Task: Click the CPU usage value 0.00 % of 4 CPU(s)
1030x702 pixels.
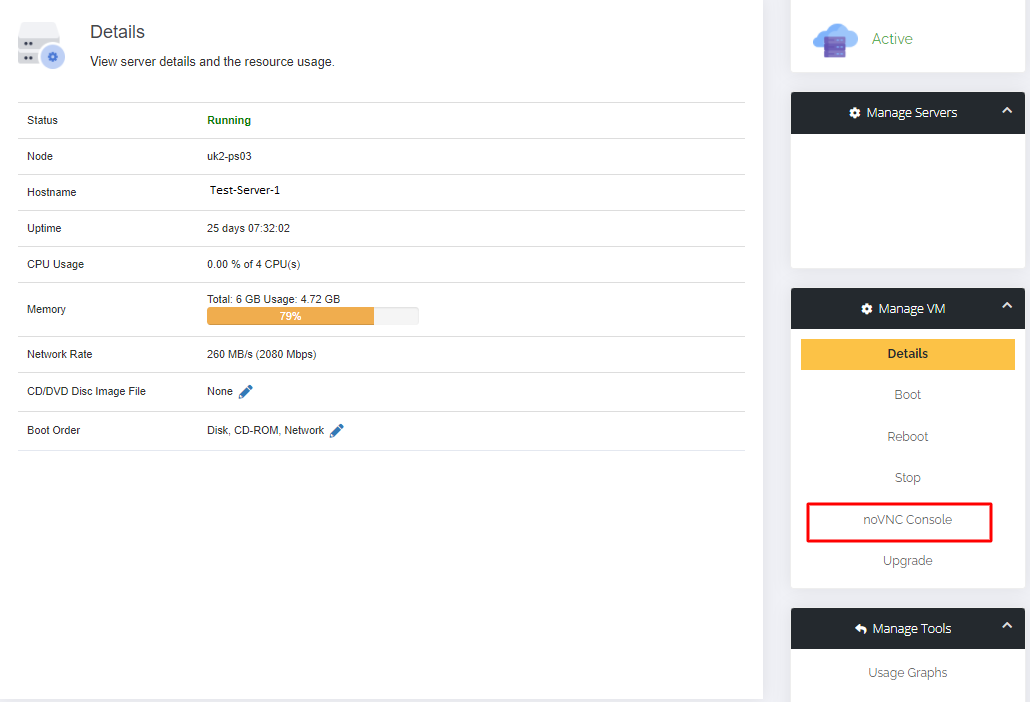Action: [x=254, y=265]
